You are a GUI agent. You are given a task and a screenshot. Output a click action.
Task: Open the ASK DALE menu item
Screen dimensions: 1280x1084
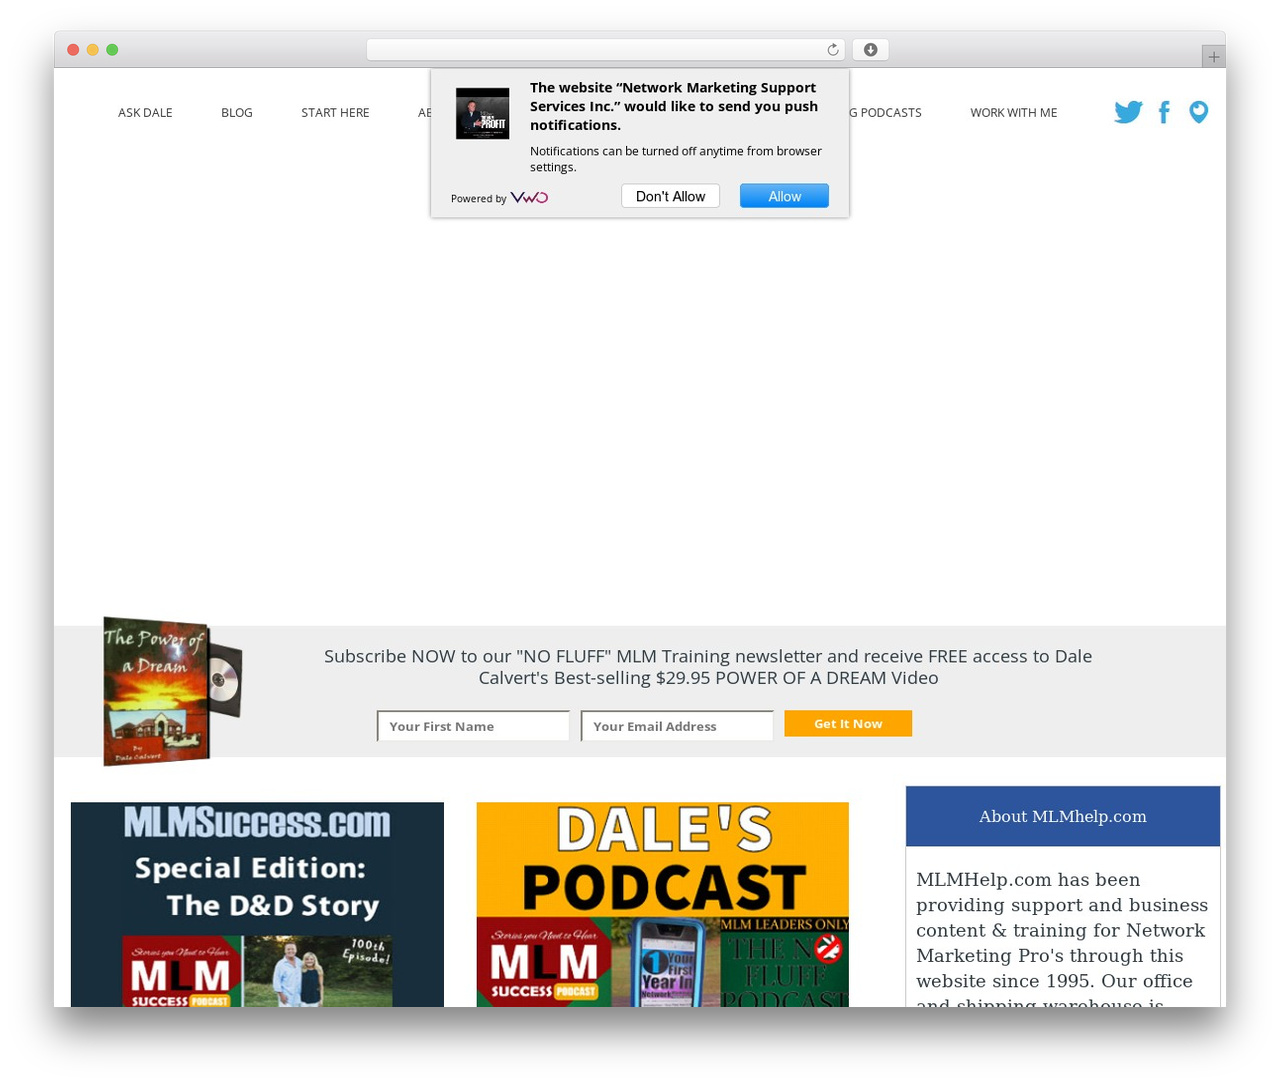pyautogui.click(x=145, y=113)
